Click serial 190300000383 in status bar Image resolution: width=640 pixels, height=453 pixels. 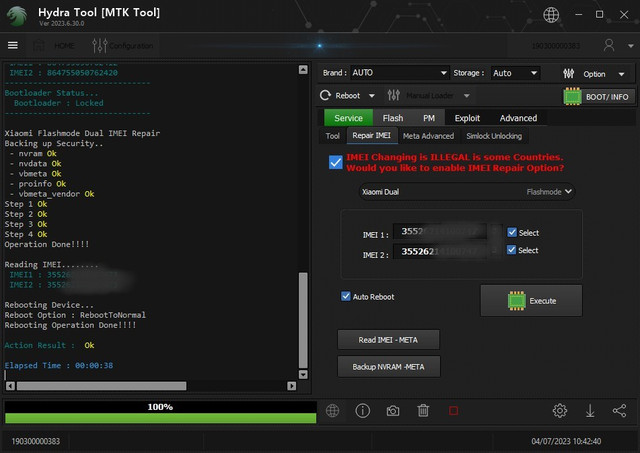click(x=36, y=441)
